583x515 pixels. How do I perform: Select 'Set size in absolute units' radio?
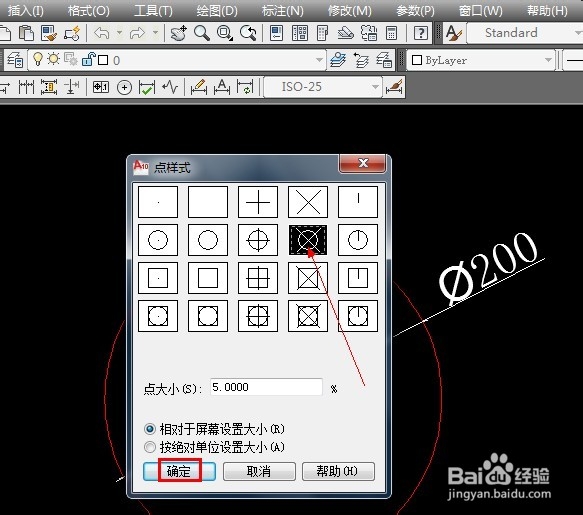(150, 447)
